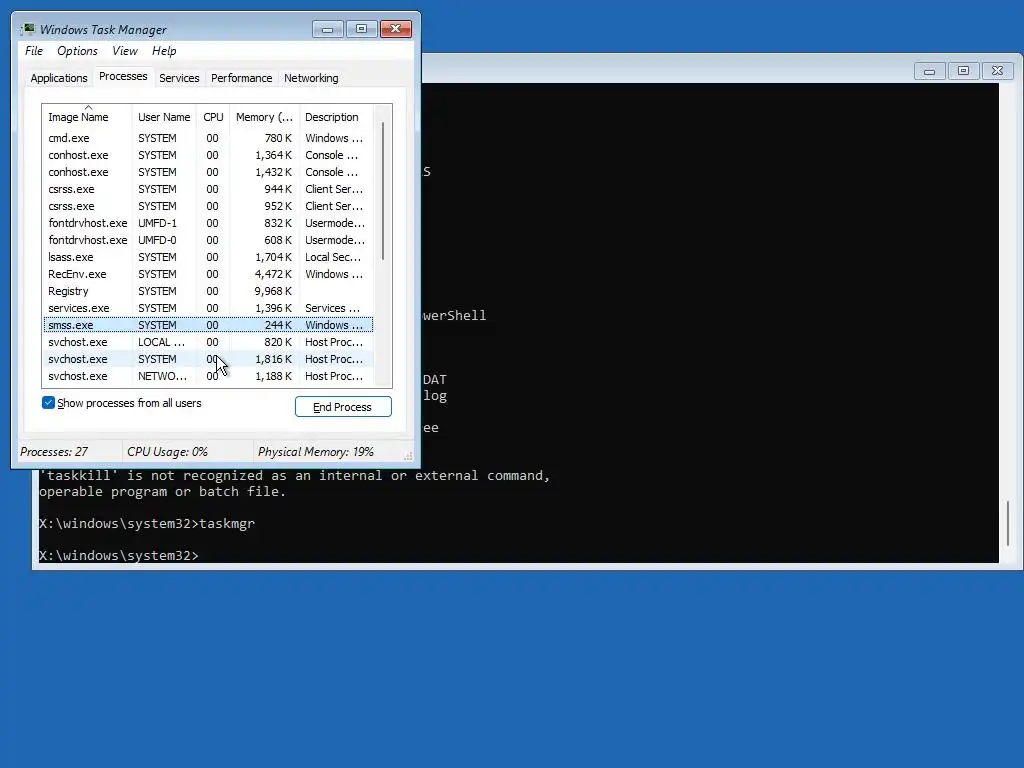Open the Help menu
Image resolution: width=1024 pixels, height=768 pixels.
tap(164, 51)
